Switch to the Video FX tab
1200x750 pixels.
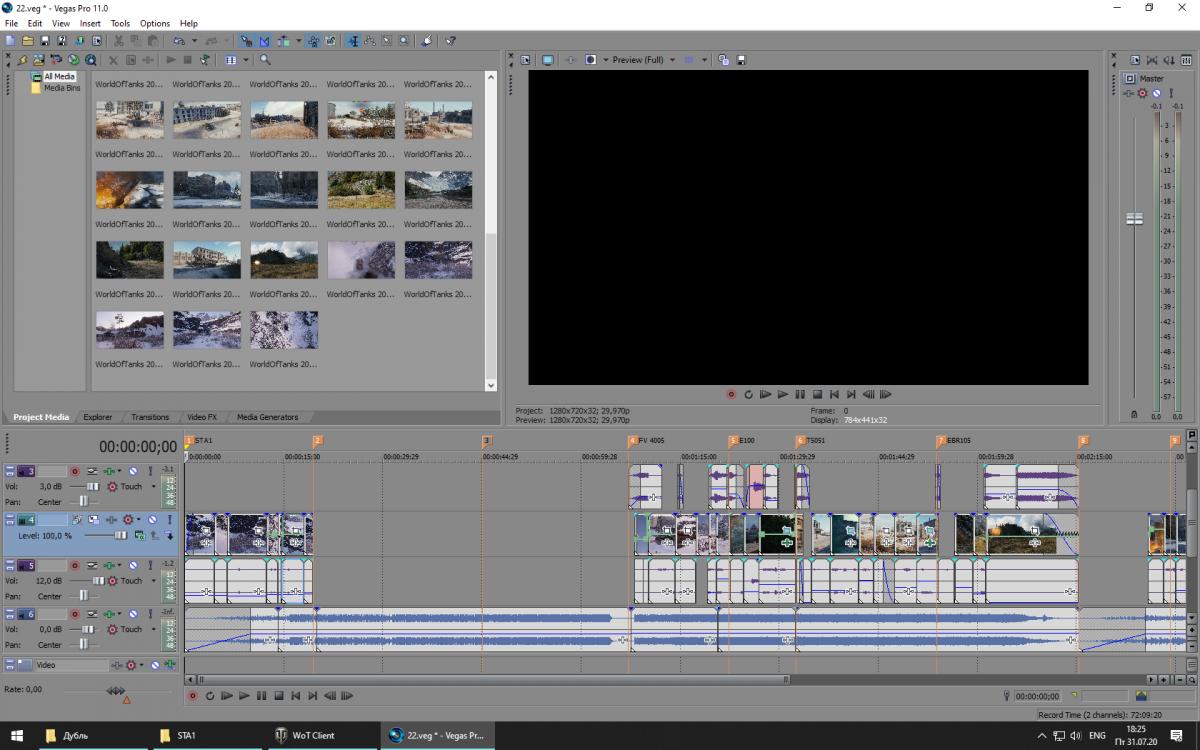tap(201, 417)
